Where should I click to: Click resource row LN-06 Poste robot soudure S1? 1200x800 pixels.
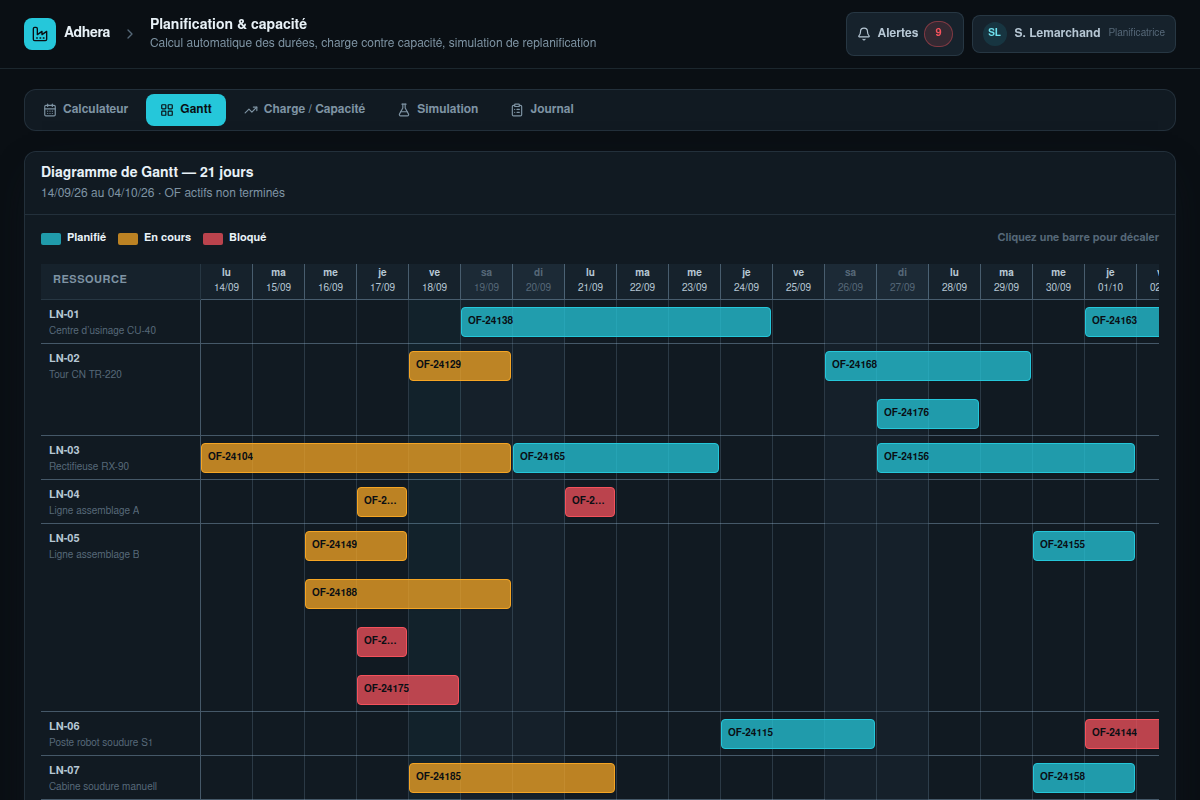coord(121,734)
